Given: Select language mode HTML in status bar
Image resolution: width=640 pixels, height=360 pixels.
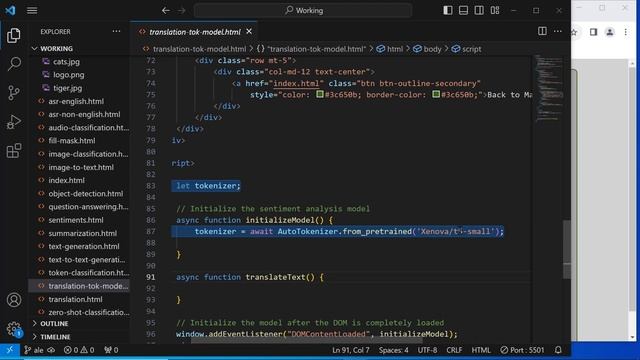Looking at the screenshot, I should click(x=481, y=350).
